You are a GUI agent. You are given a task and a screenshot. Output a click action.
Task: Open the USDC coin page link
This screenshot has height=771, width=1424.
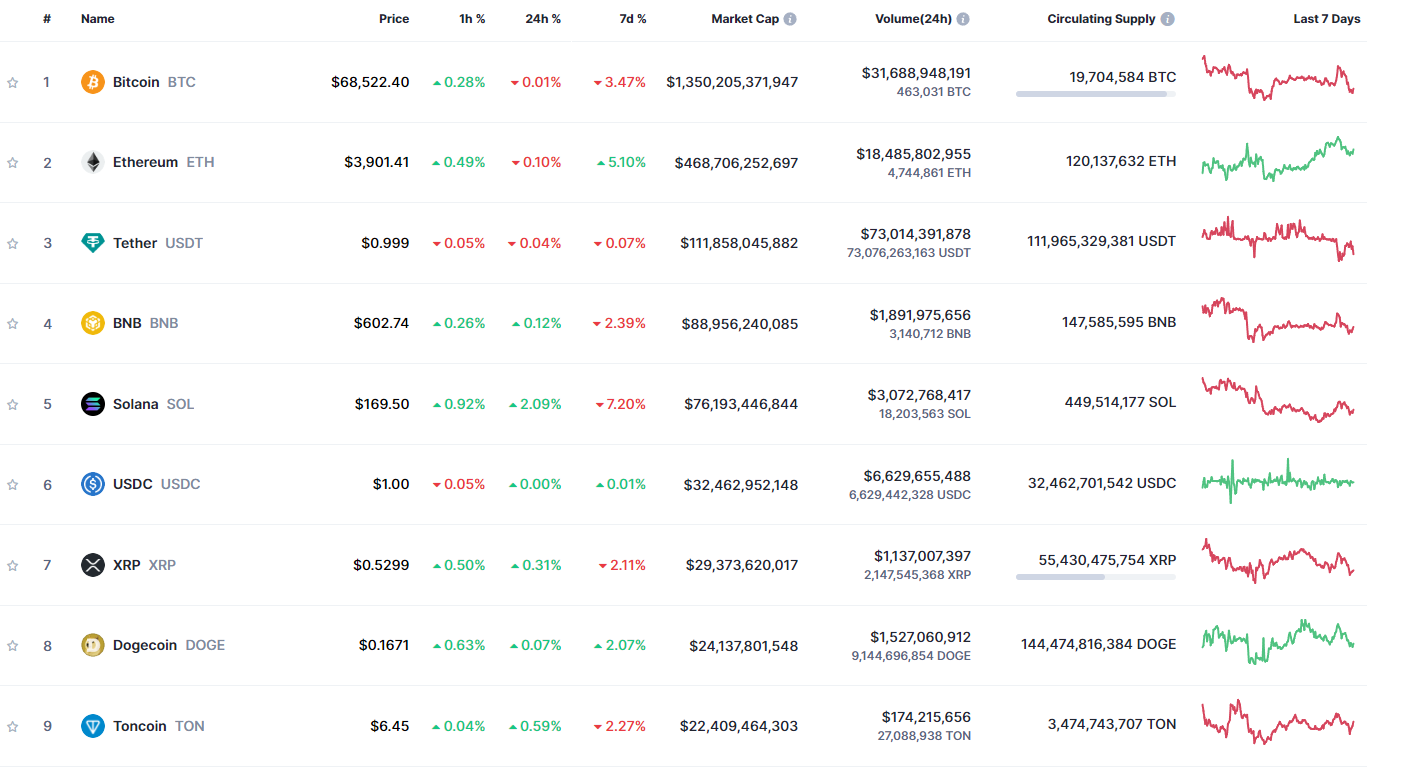tap(133, 484)
